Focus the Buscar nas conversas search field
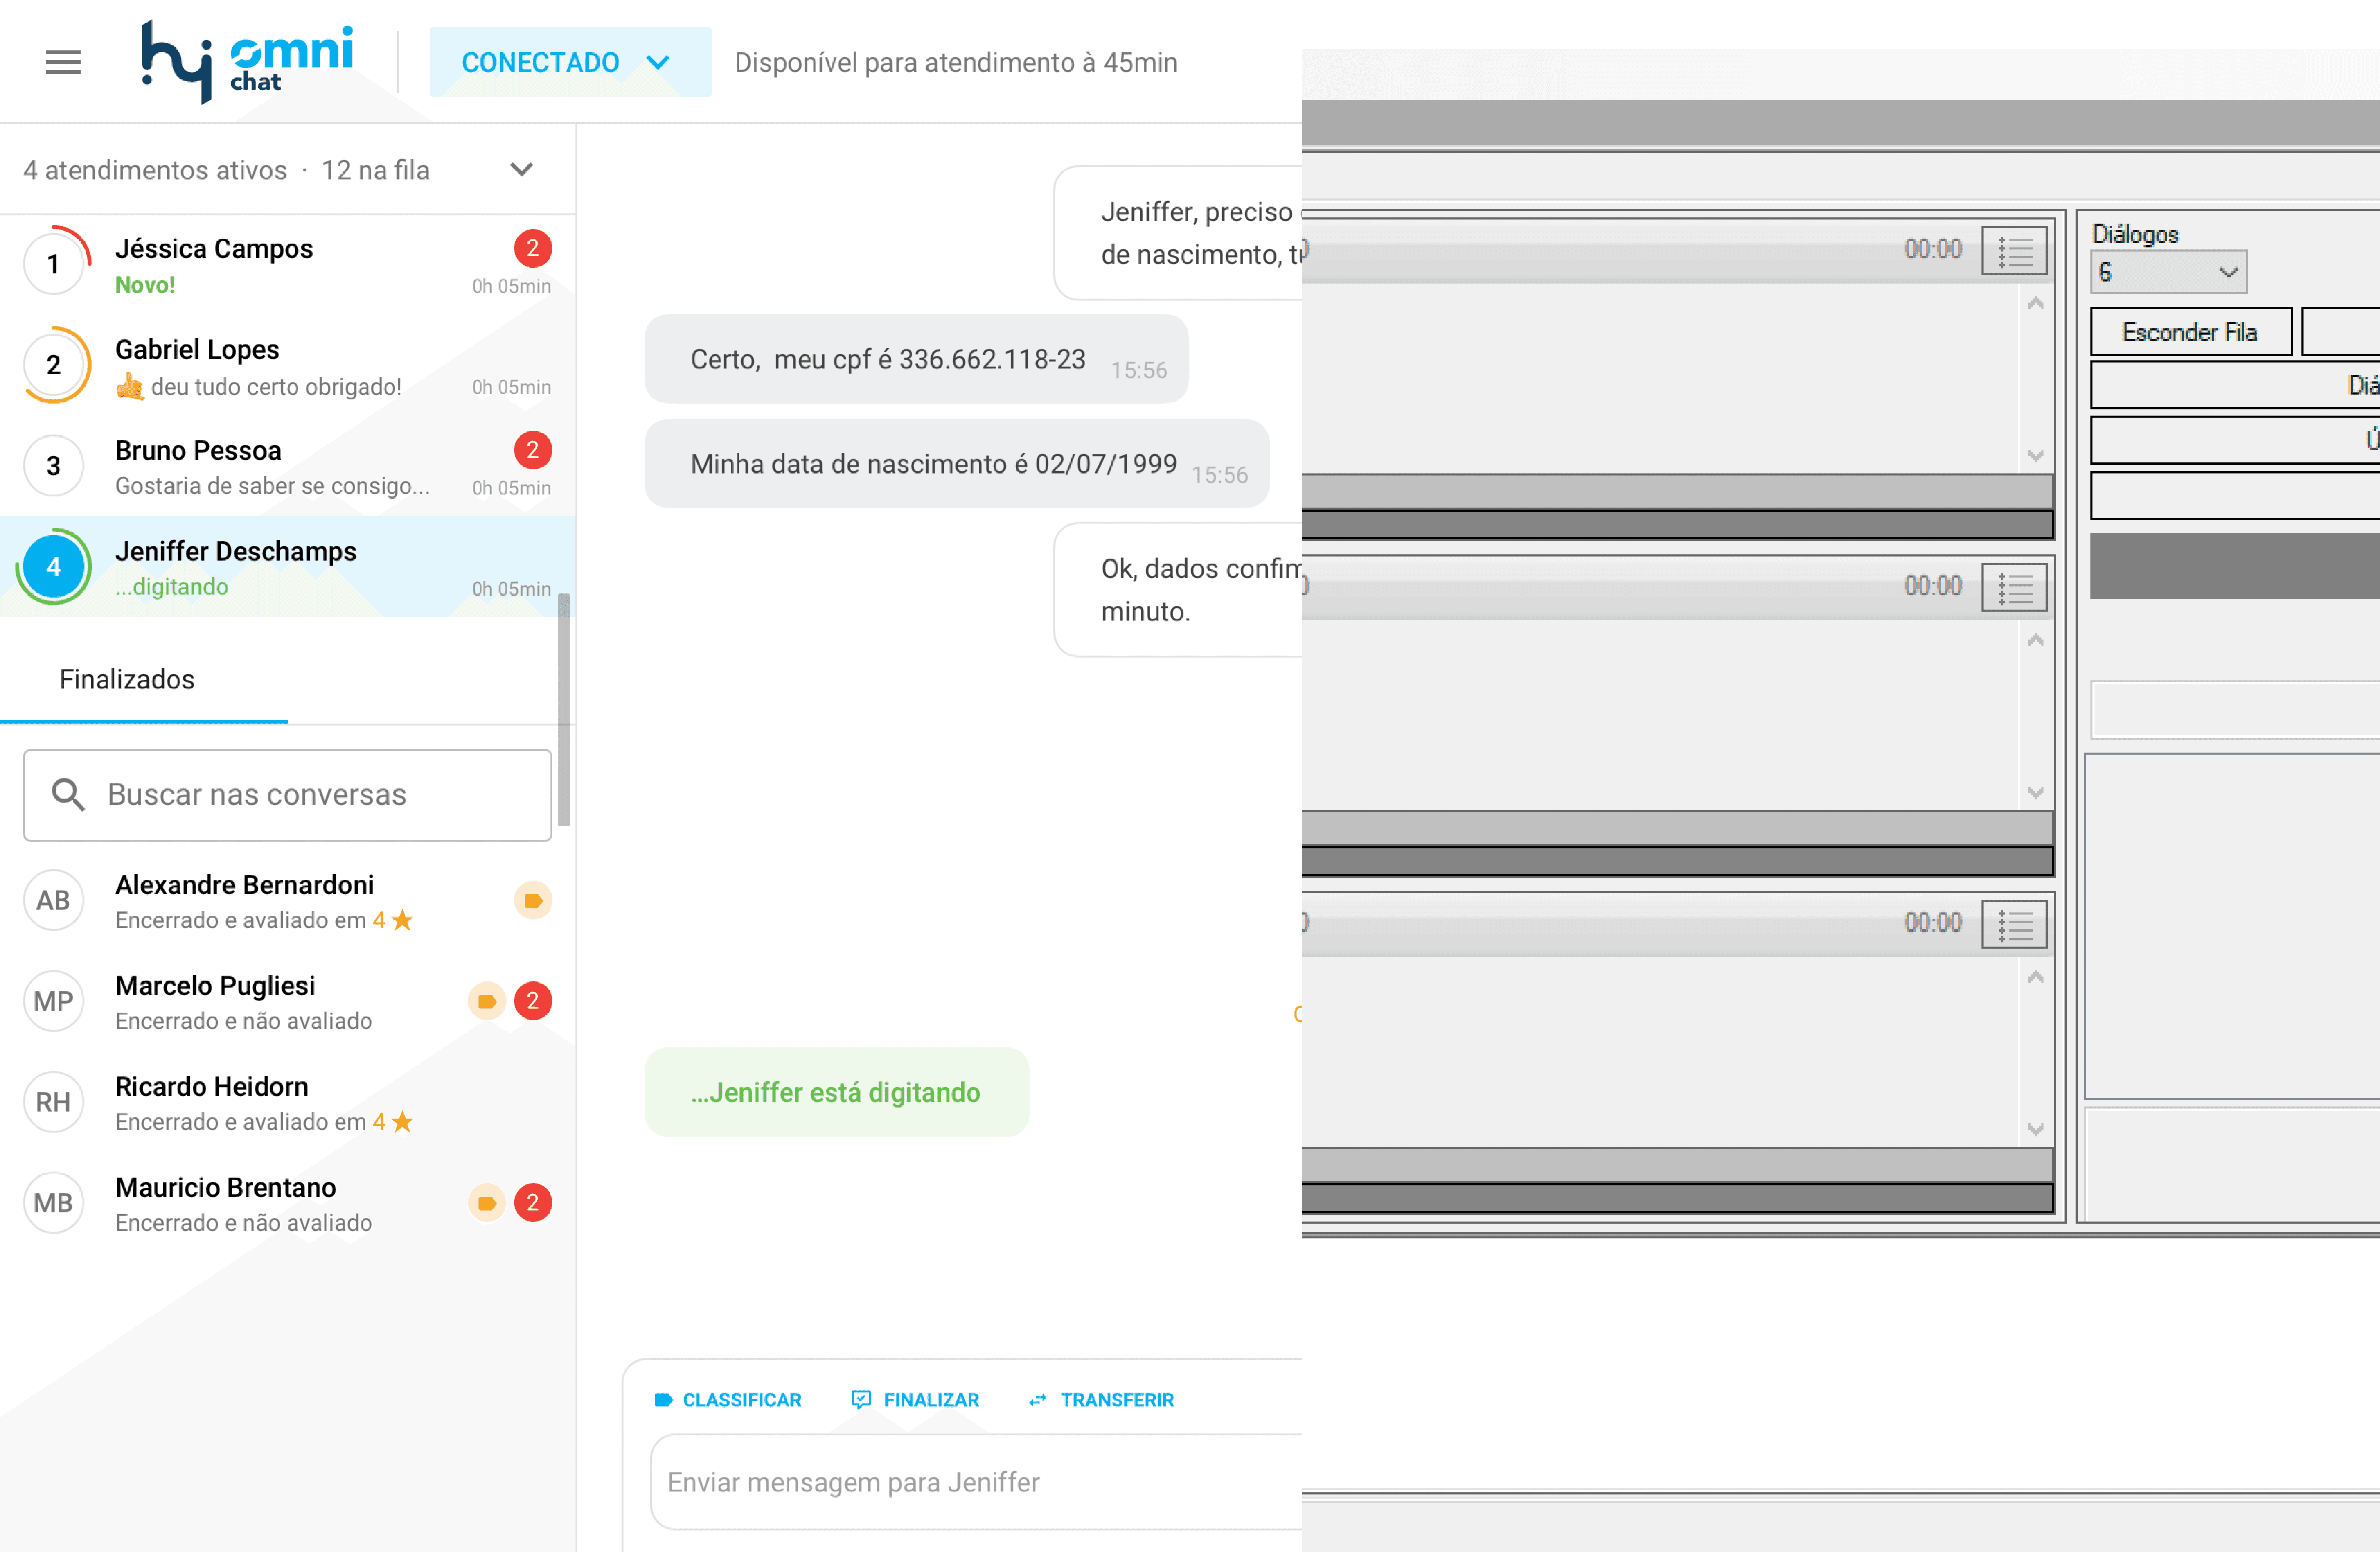 pyautogui.click(x=288, y=795)
